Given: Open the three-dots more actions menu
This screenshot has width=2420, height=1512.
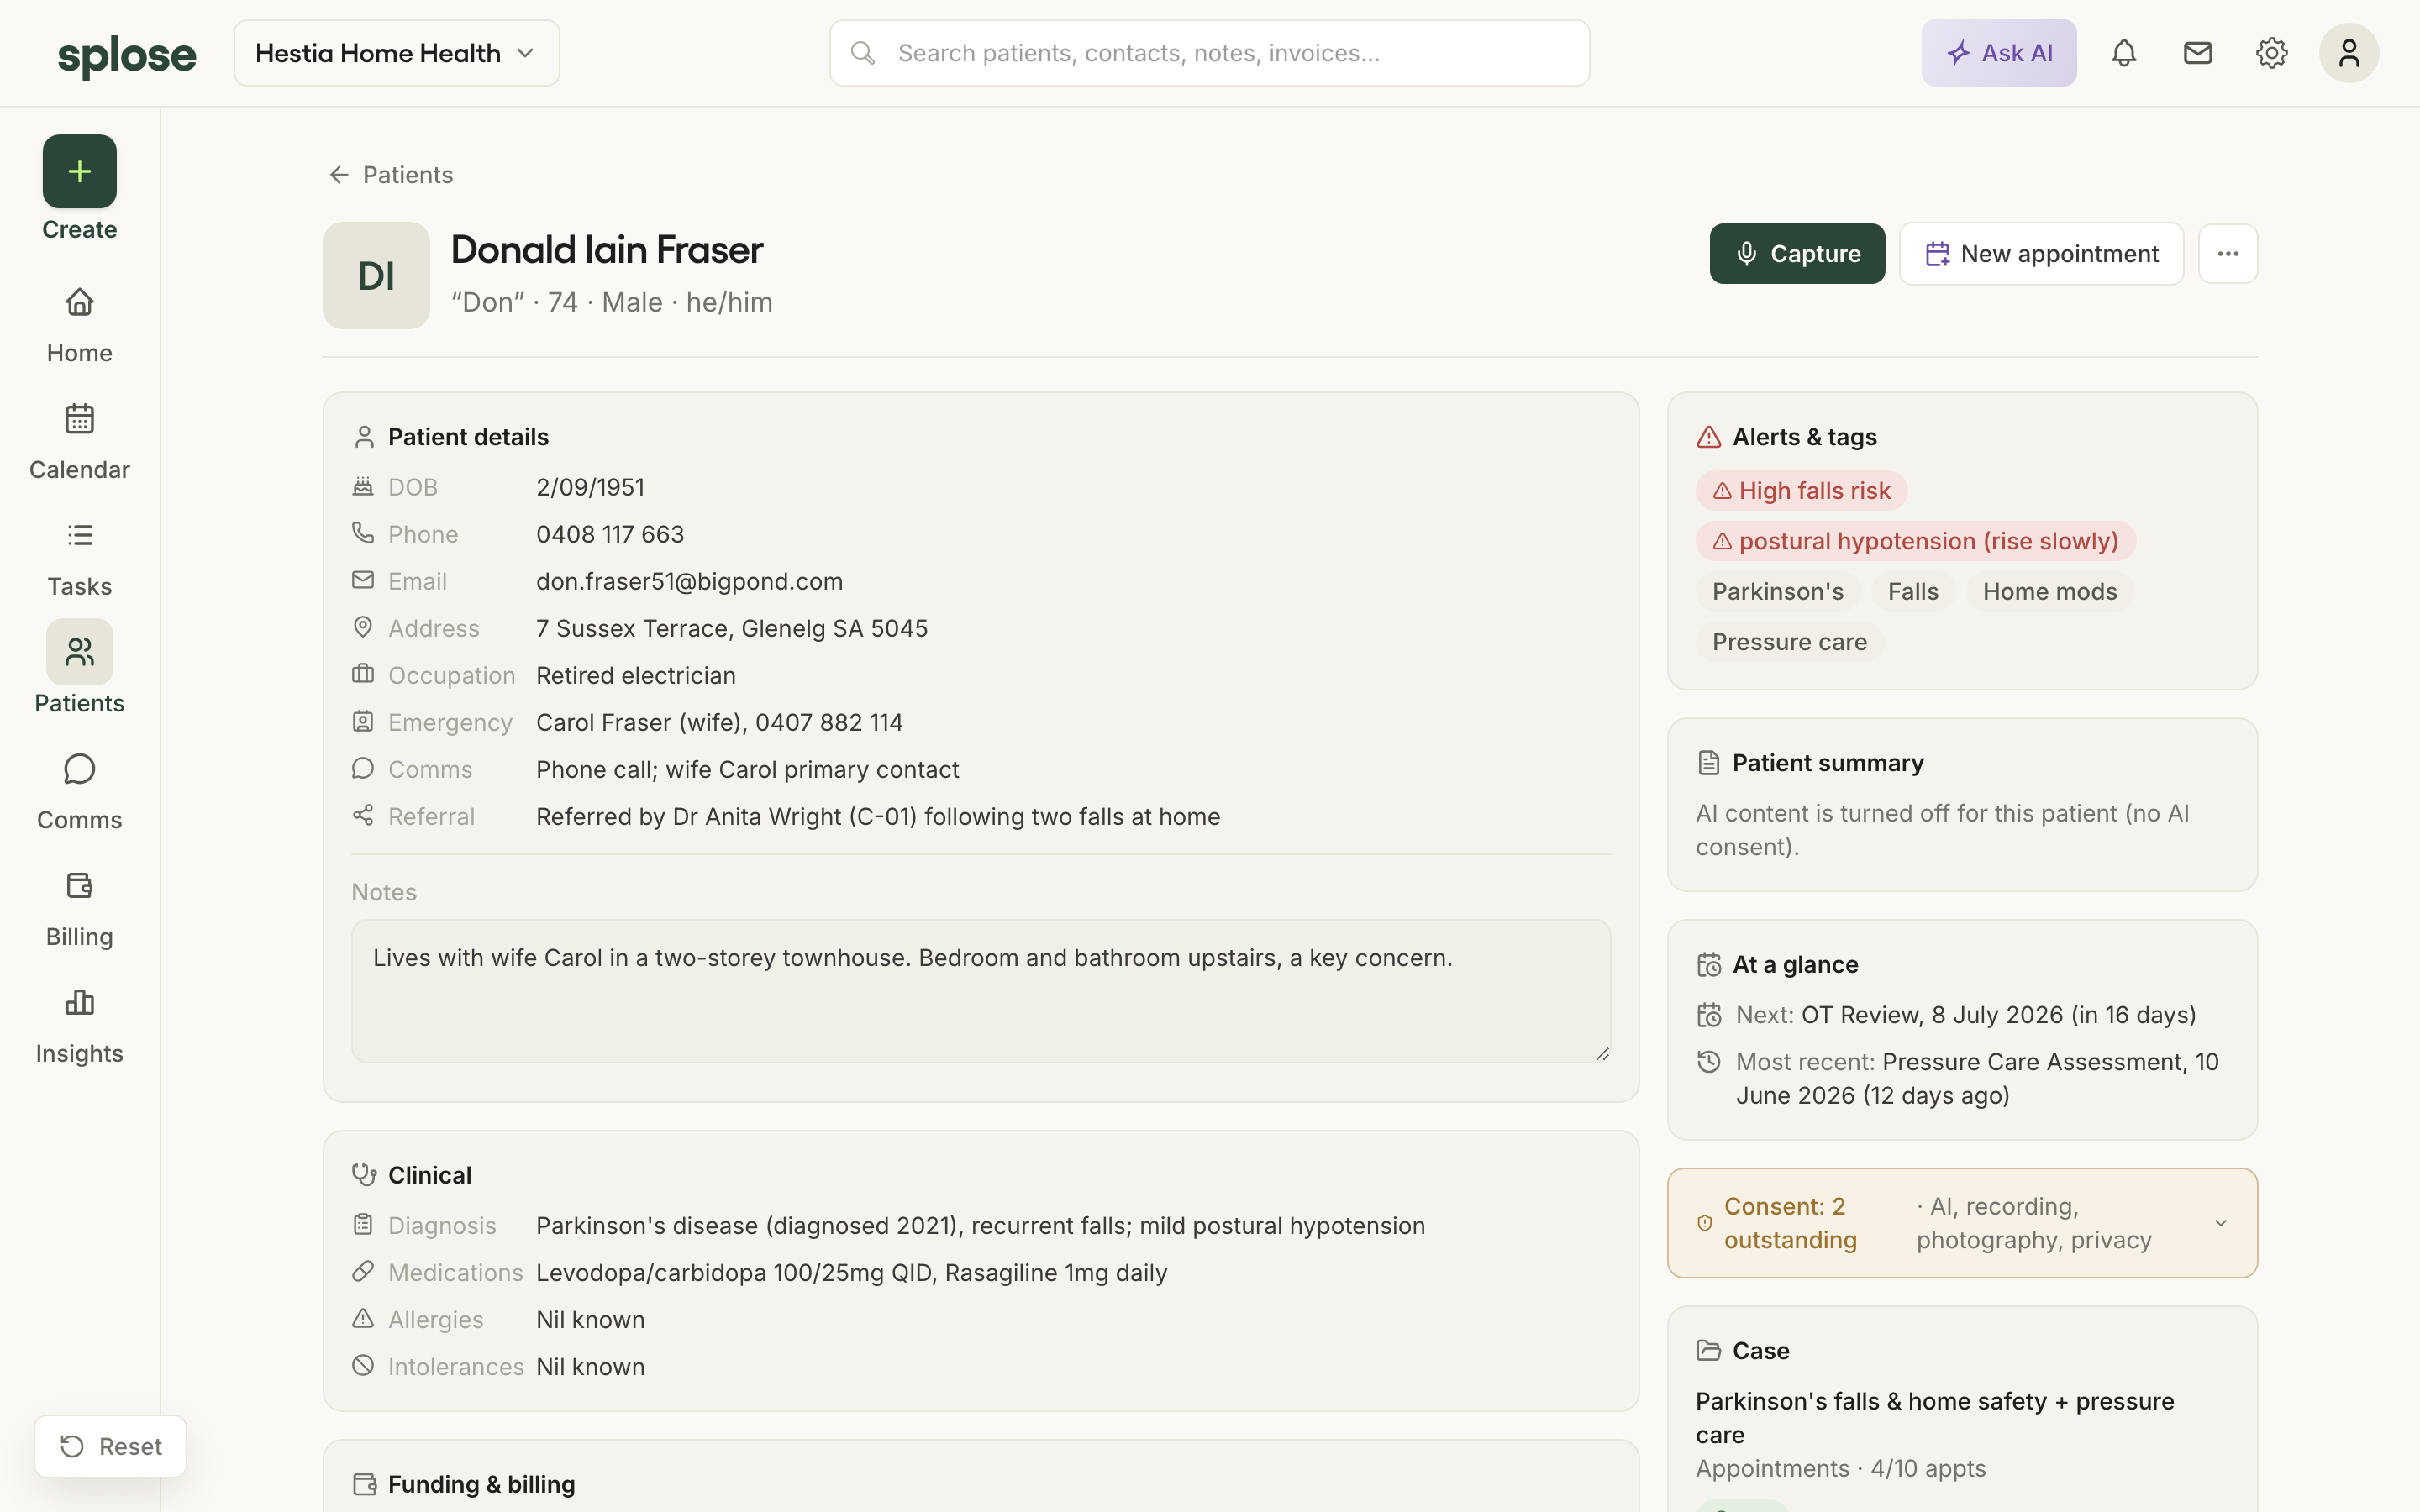Looking at the screenshot, I should pos(2227,254).
